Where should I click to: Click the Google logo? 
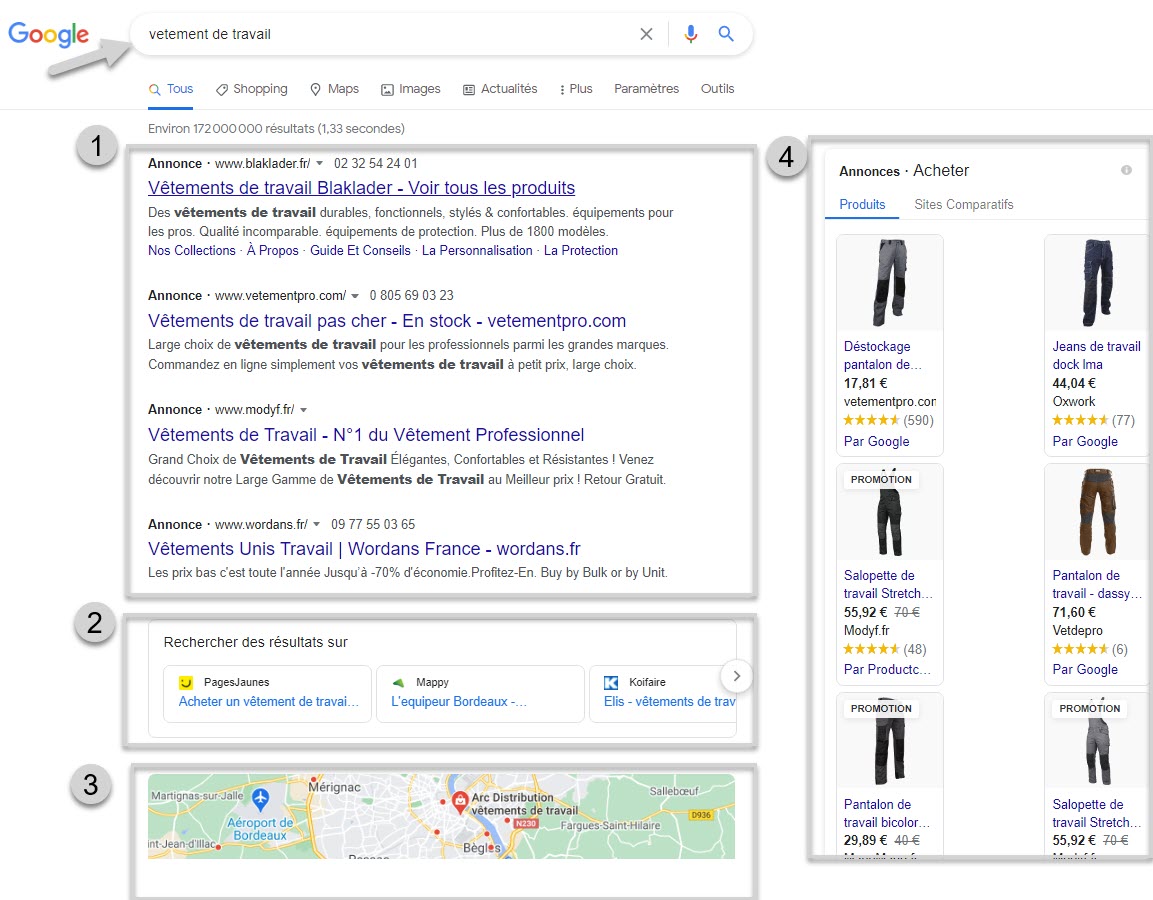click(x=49, y=34)
